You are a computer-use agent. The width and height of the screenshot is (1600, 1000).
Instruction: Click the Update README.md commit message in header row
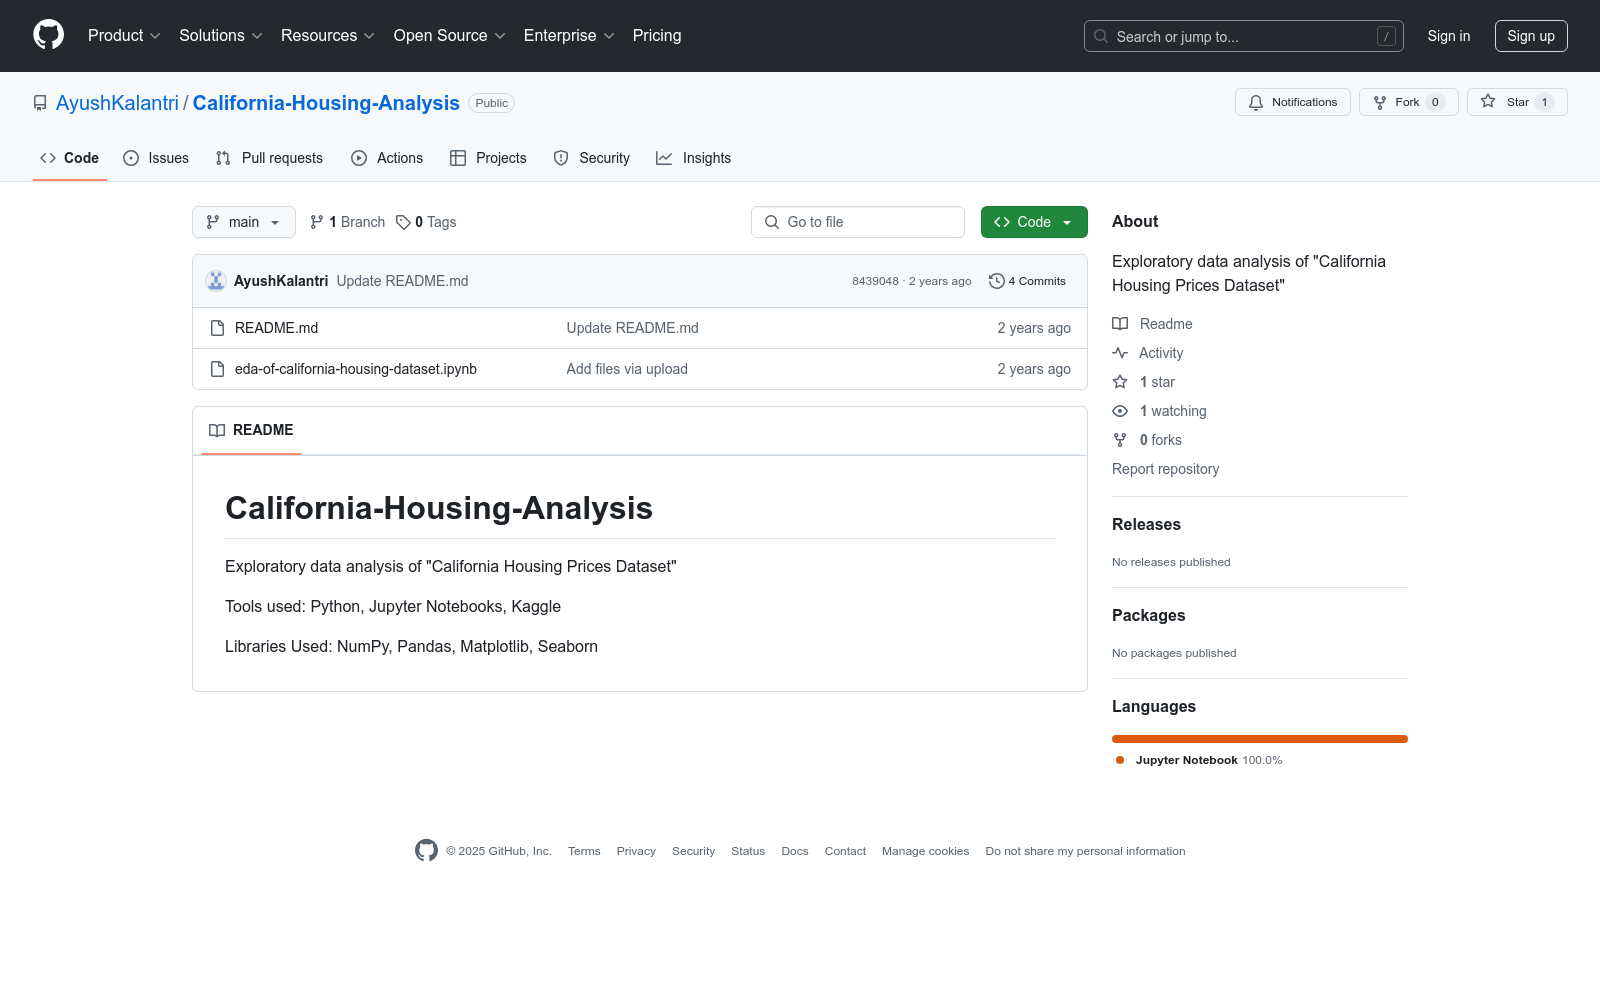coord(402,281)
